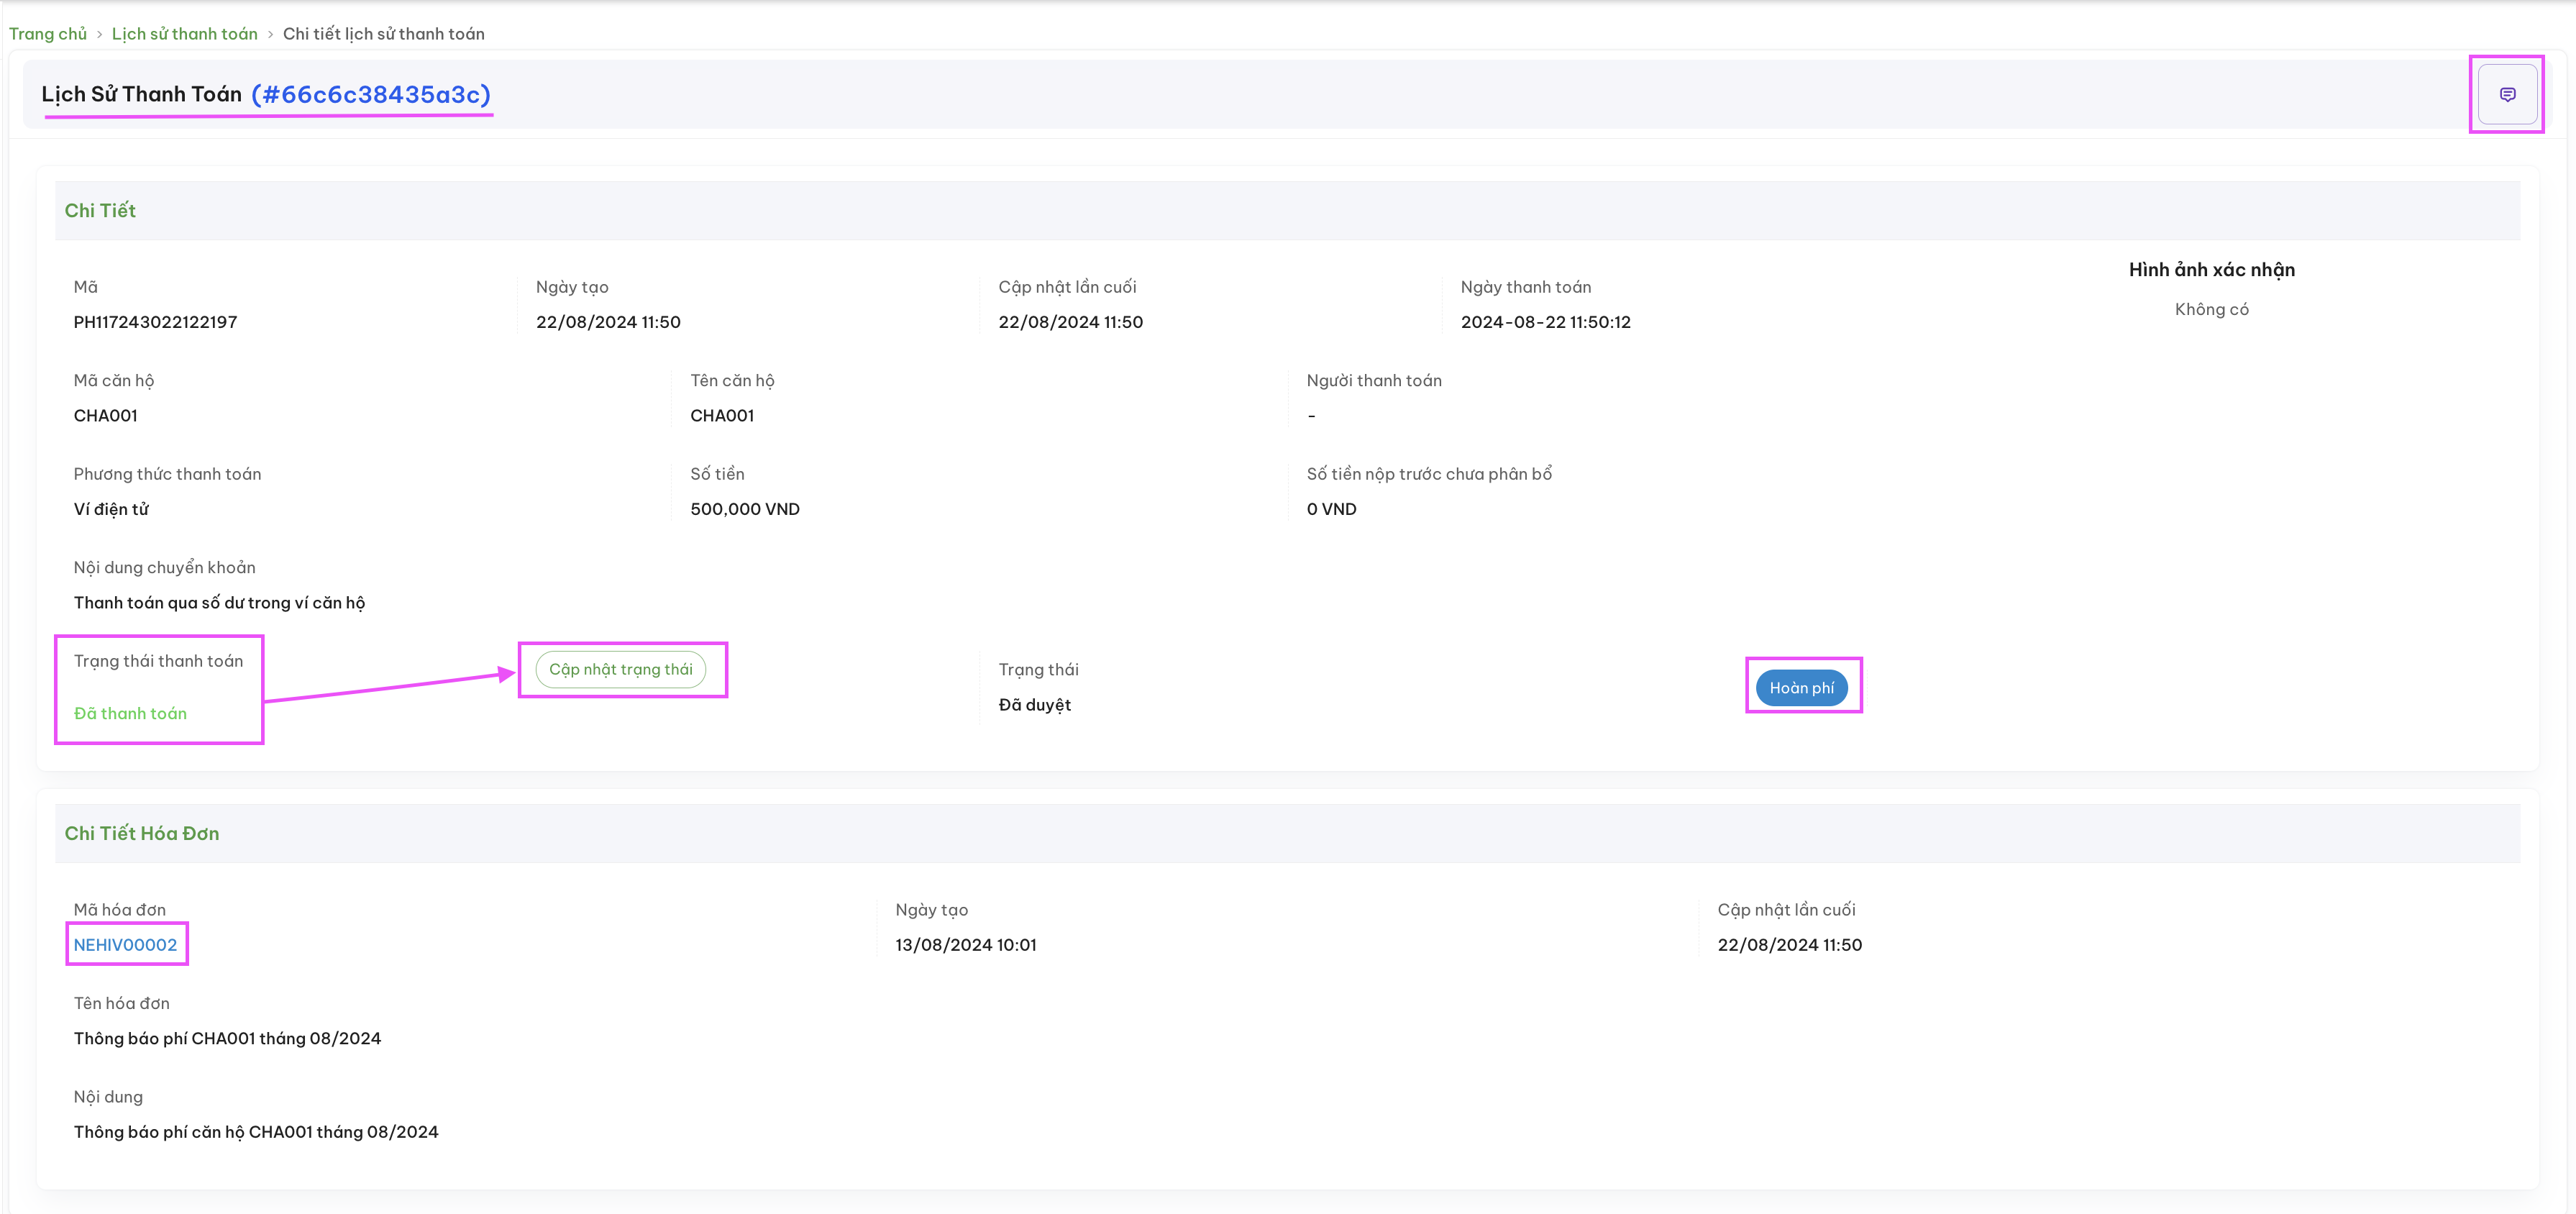Click payment code PH117243022122197
The width and height of the screenshot is (2576, 1214).
155,322
